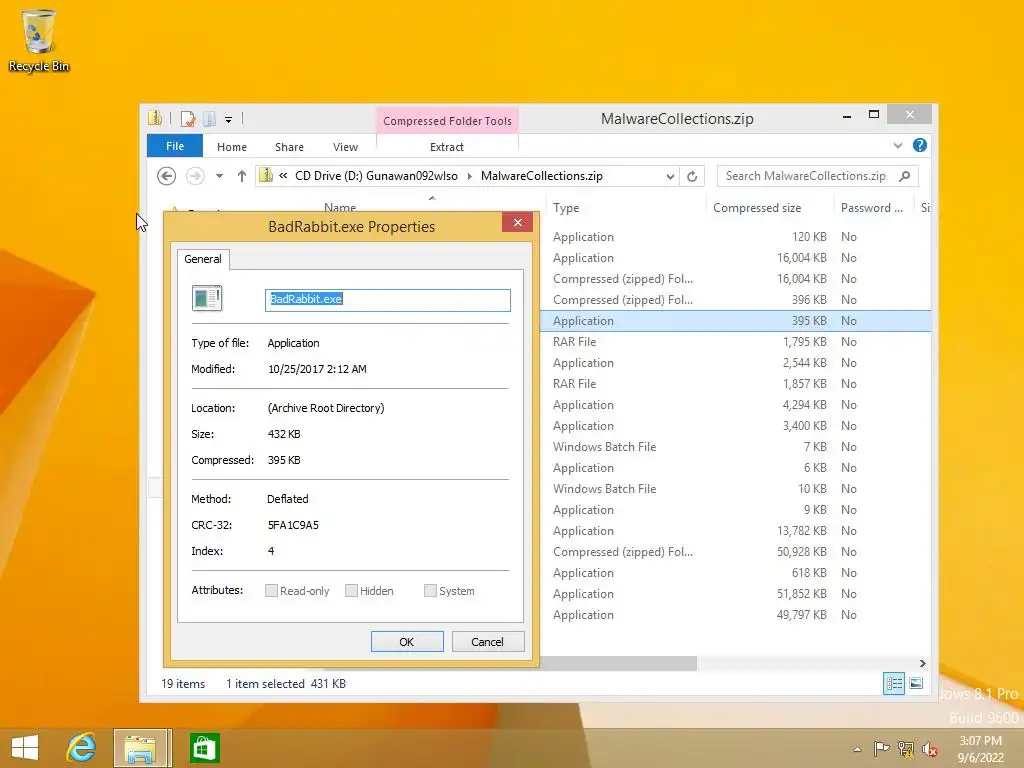Refresh the MalwareCollections.zip folder view
The height and width of the screenshot is (768, 1024).
pyautogui.click(x=692, y=176)
